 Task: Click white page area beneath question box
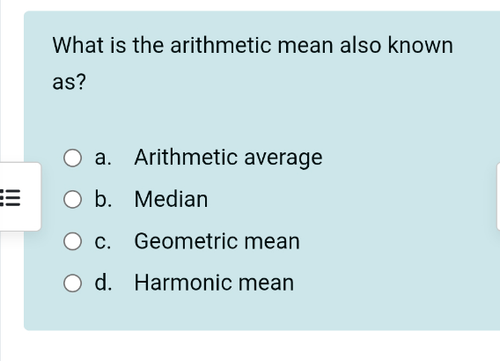pyautogui.click(x=250, y=347)
